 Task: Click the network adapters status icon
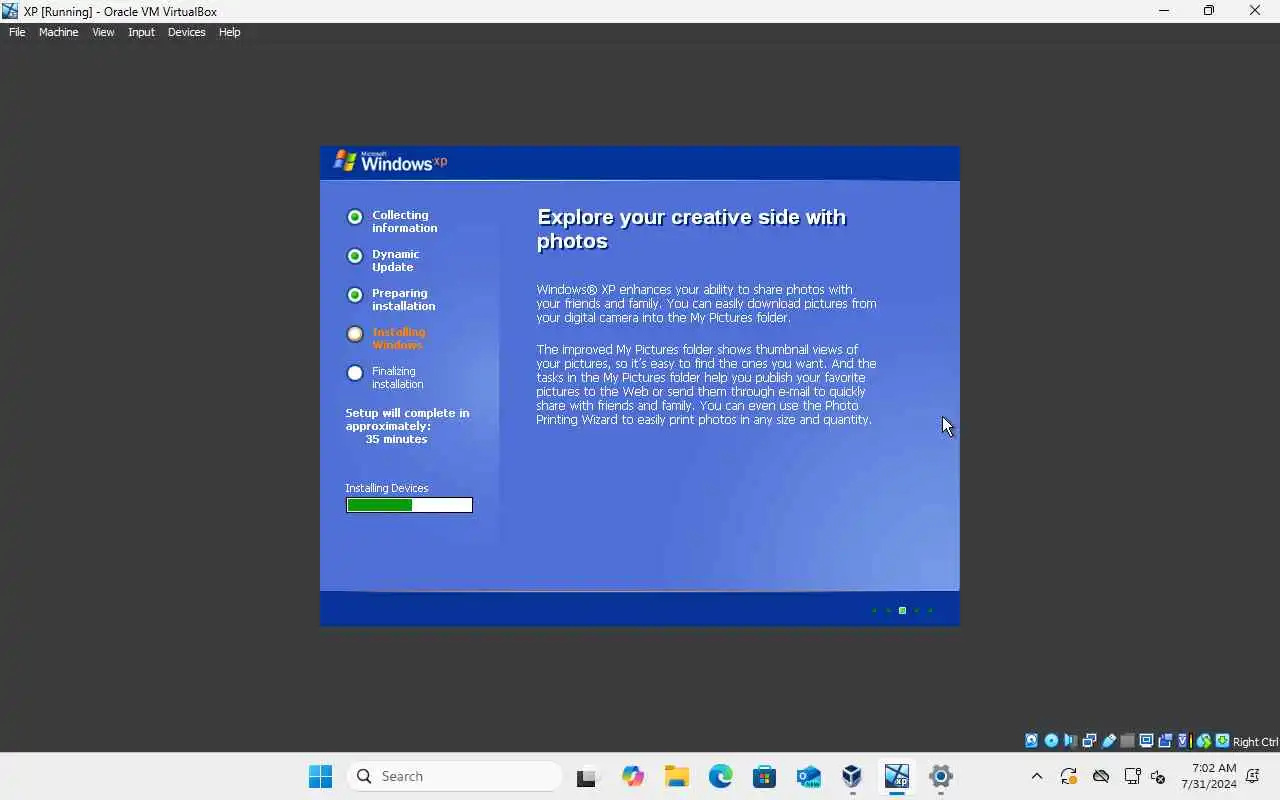click(1089, 741)
